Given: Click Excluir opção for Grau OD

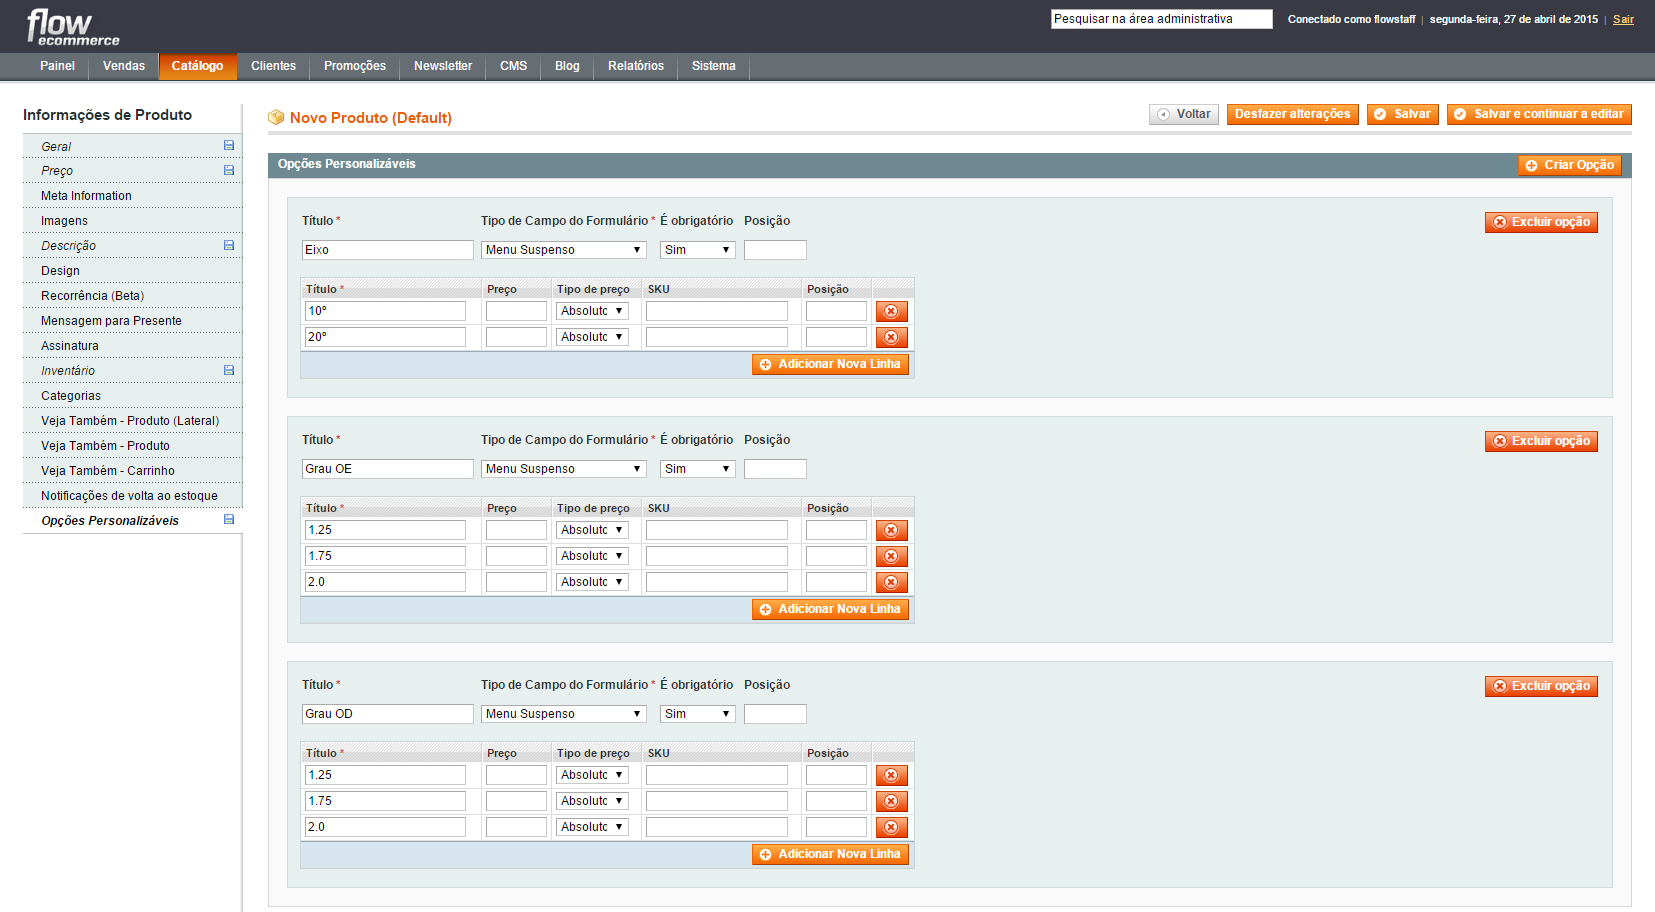Looking at the screenshot, I should pos(1541,686).
